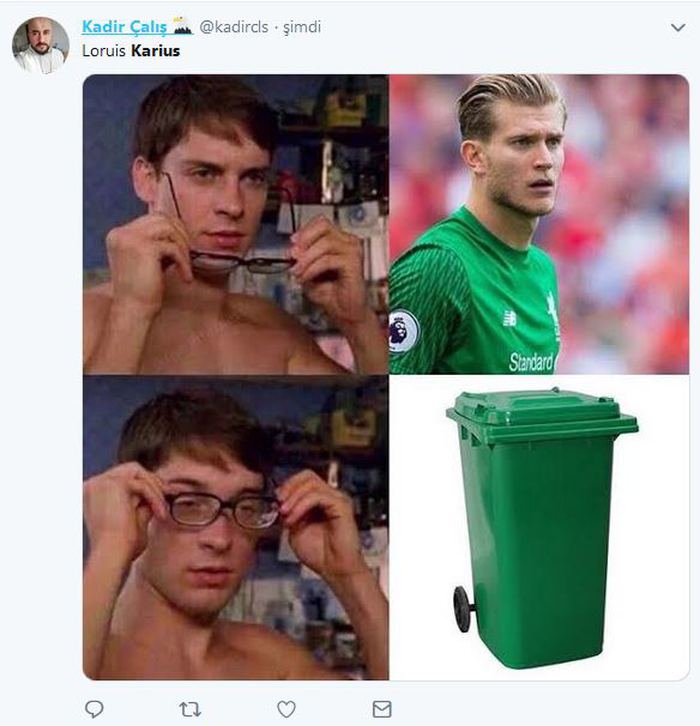
Task: Open the Kadir Çalış profile name link
Action: (x=124, y=27)
